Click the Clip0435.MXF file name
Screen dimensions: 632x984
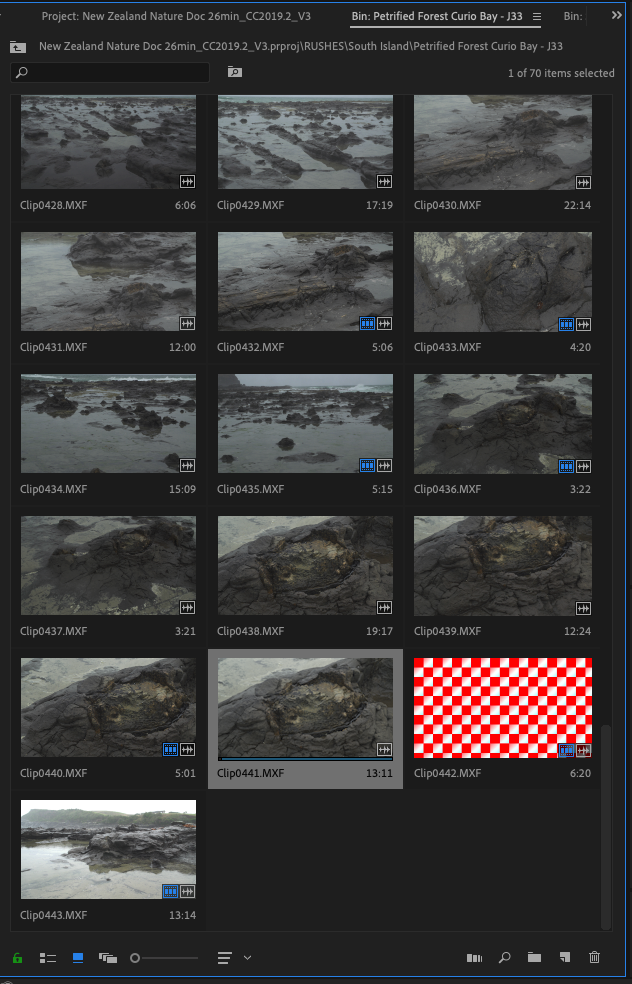[250, 489]
